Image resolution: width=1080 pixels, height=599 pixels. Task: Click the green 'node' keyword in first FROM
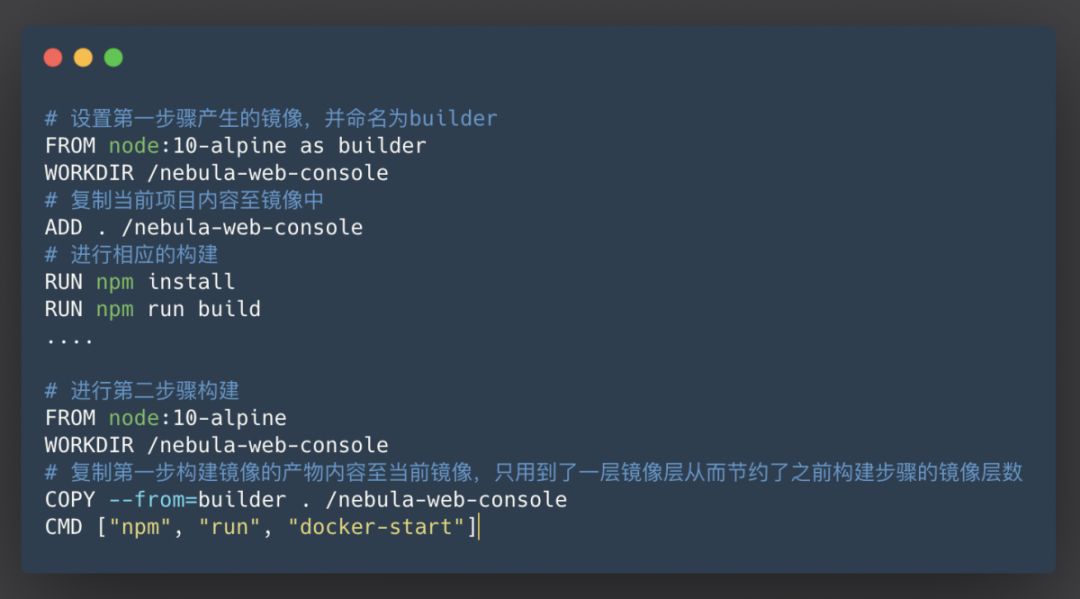point(134,146)
